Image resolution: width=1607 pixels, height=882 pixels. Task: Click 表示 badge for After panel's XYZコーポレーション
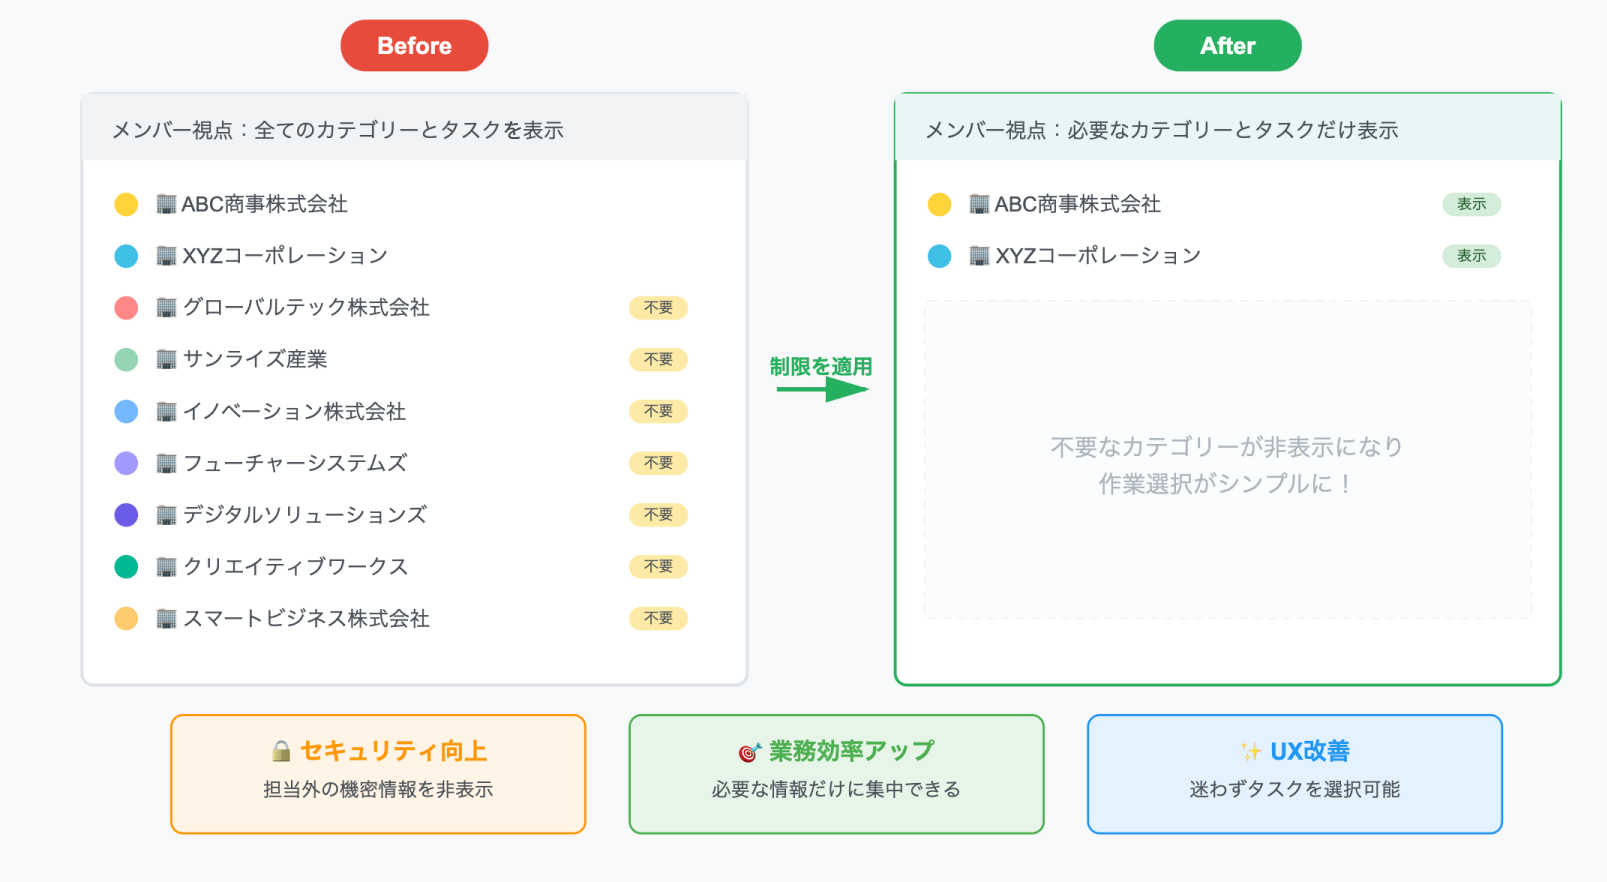click(1471, 256)
